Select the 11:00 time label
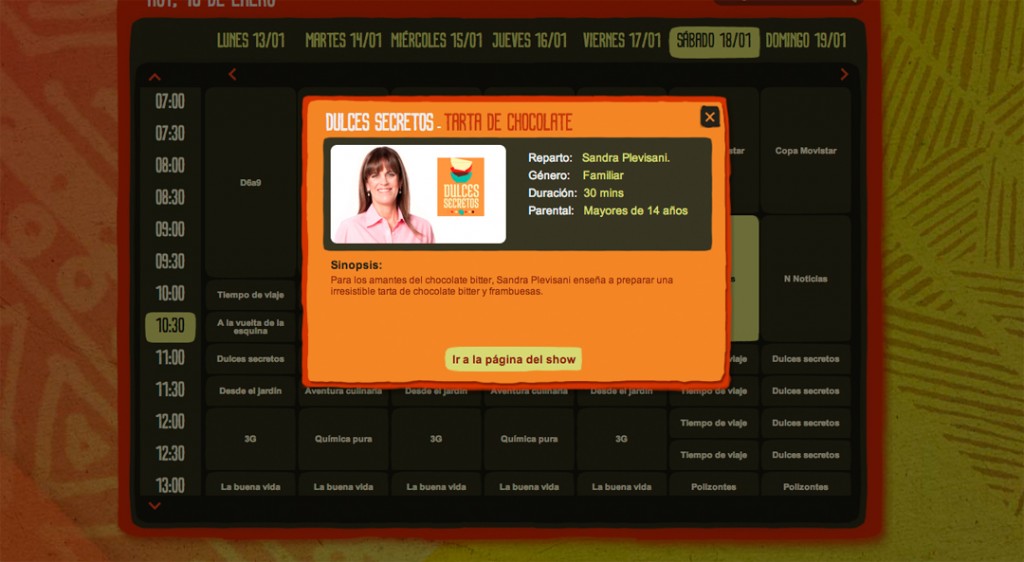Image resolution: width=1024 pixels, height=562 pixels. click(x=170, y=358)
